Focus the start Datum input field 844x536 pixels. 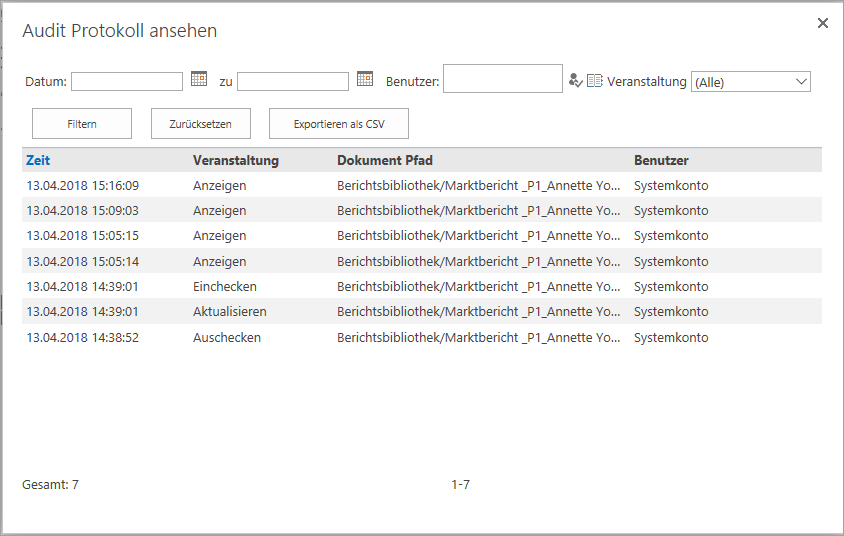(x=127, y=82)
